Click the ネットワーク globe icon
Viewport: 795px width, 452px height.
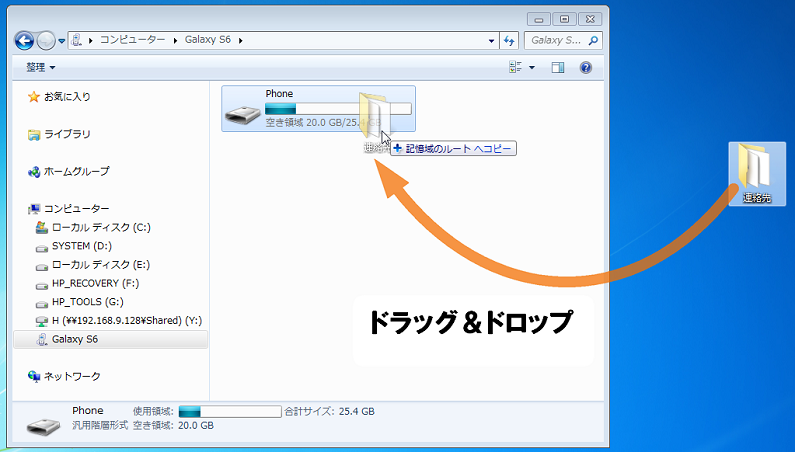point(33,376)
